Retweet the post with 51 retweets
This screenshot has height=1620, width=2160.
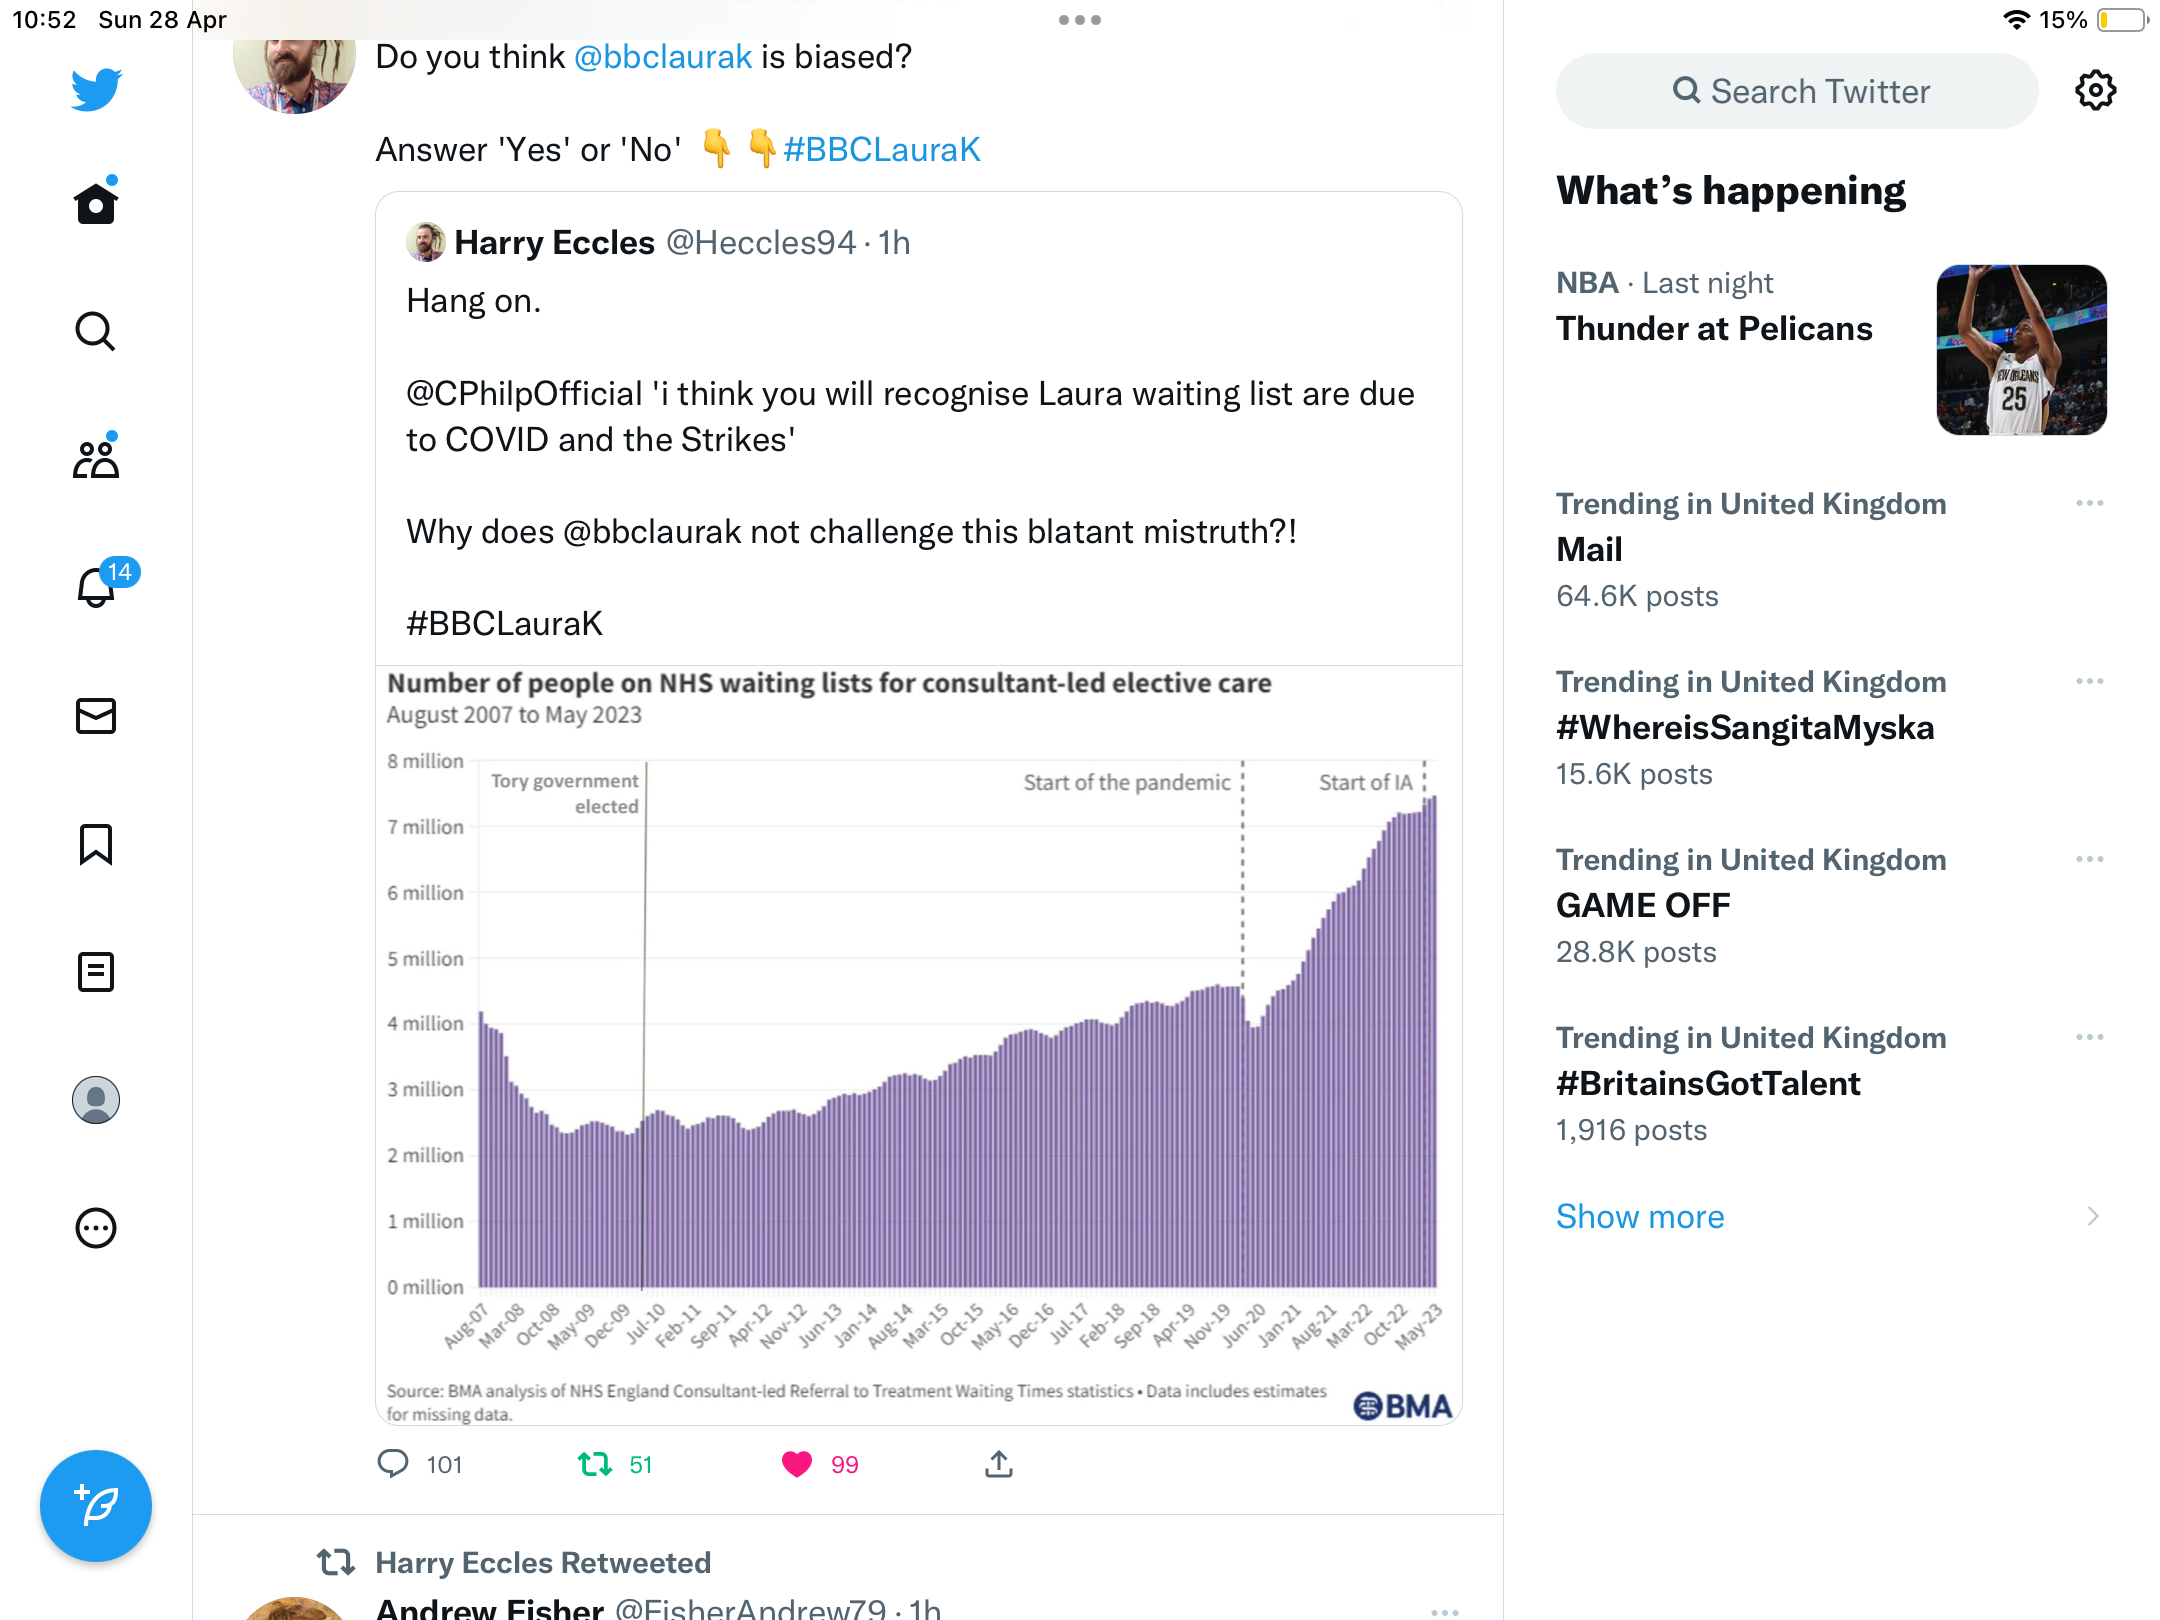[x=615, y=1464]
